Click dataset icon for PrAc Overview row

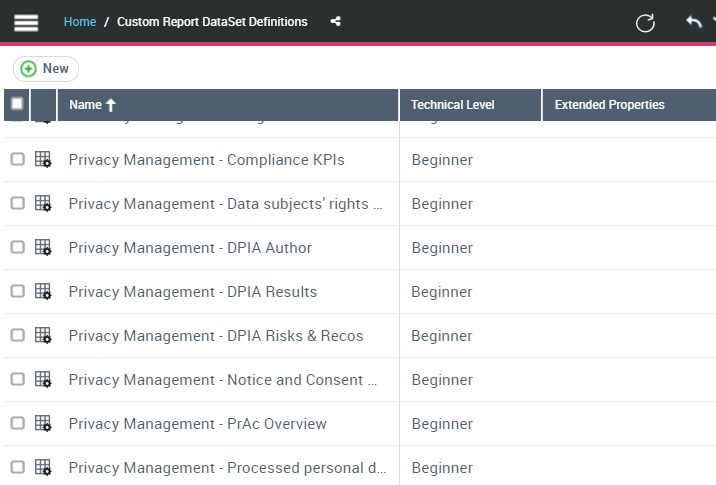pos(43,424)
